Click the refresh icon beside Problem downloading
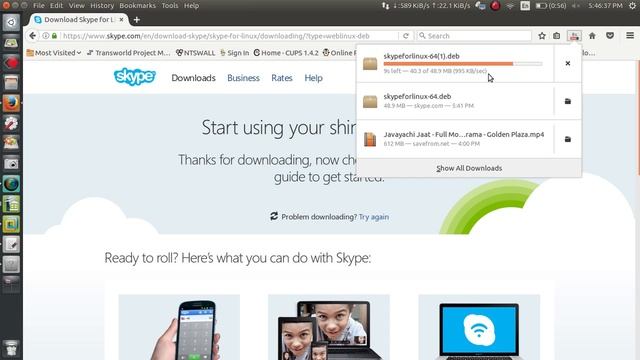 [274, 216]
